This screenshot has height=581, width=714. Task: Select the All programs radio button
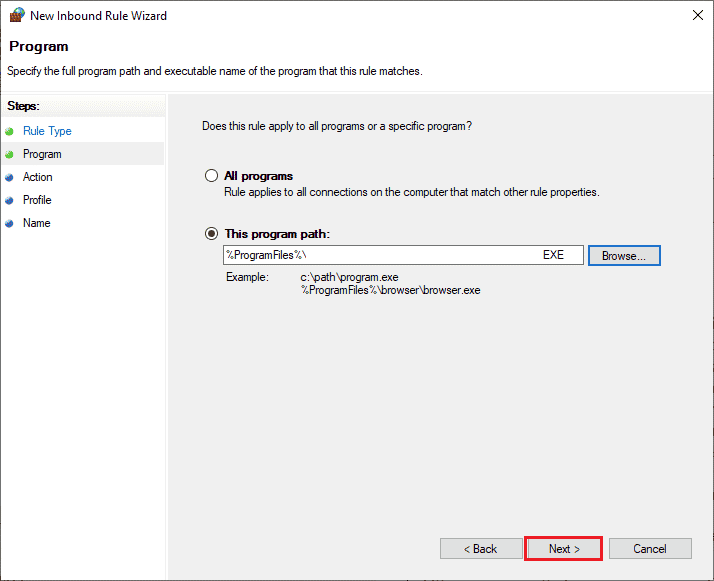pyautogui.click(x=211, y=176)
